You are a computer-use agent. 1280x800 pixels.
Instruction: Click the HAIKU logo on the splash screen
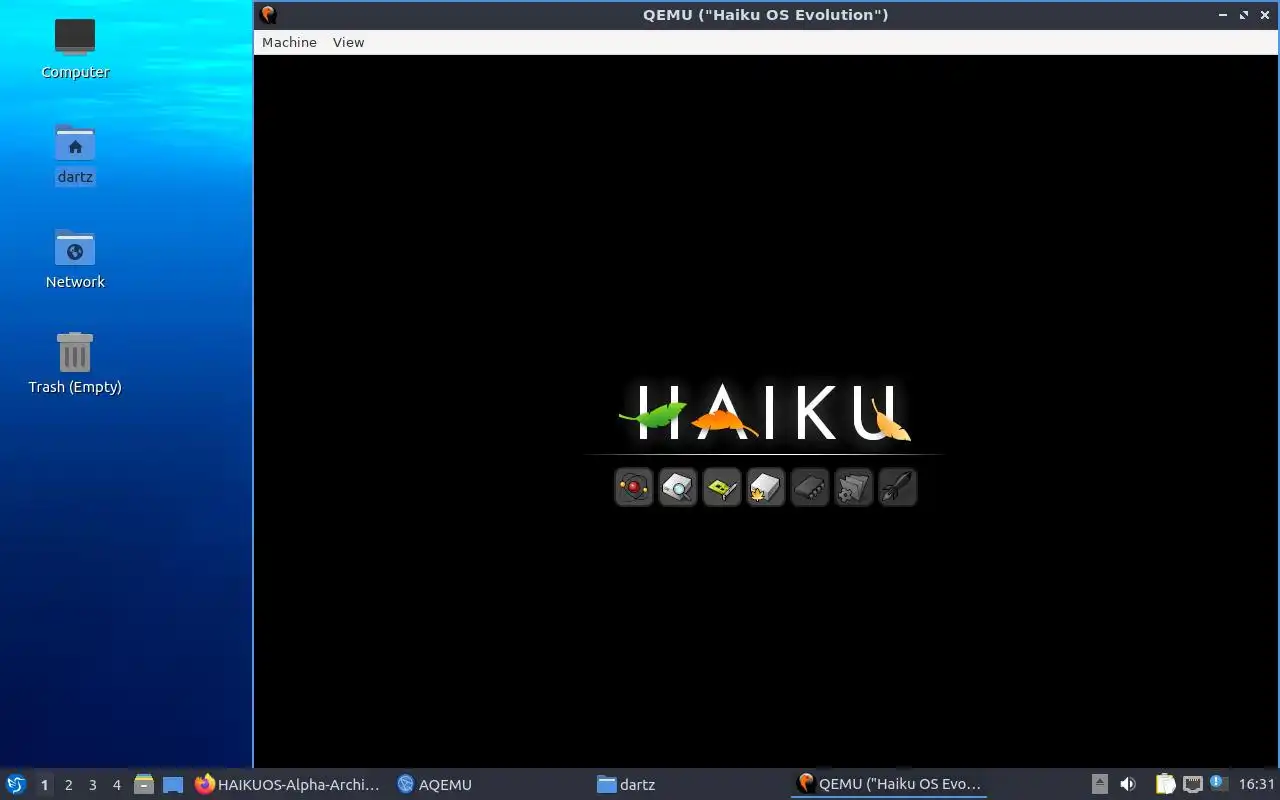(x=765, y=412)
